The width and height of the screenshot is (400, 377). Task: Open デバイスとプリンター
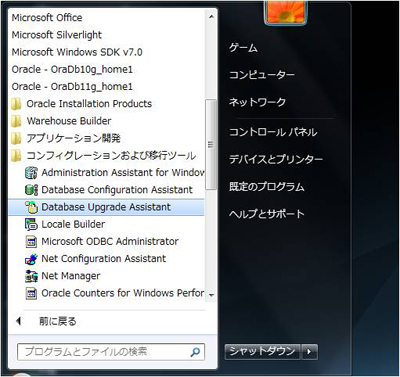276,159
